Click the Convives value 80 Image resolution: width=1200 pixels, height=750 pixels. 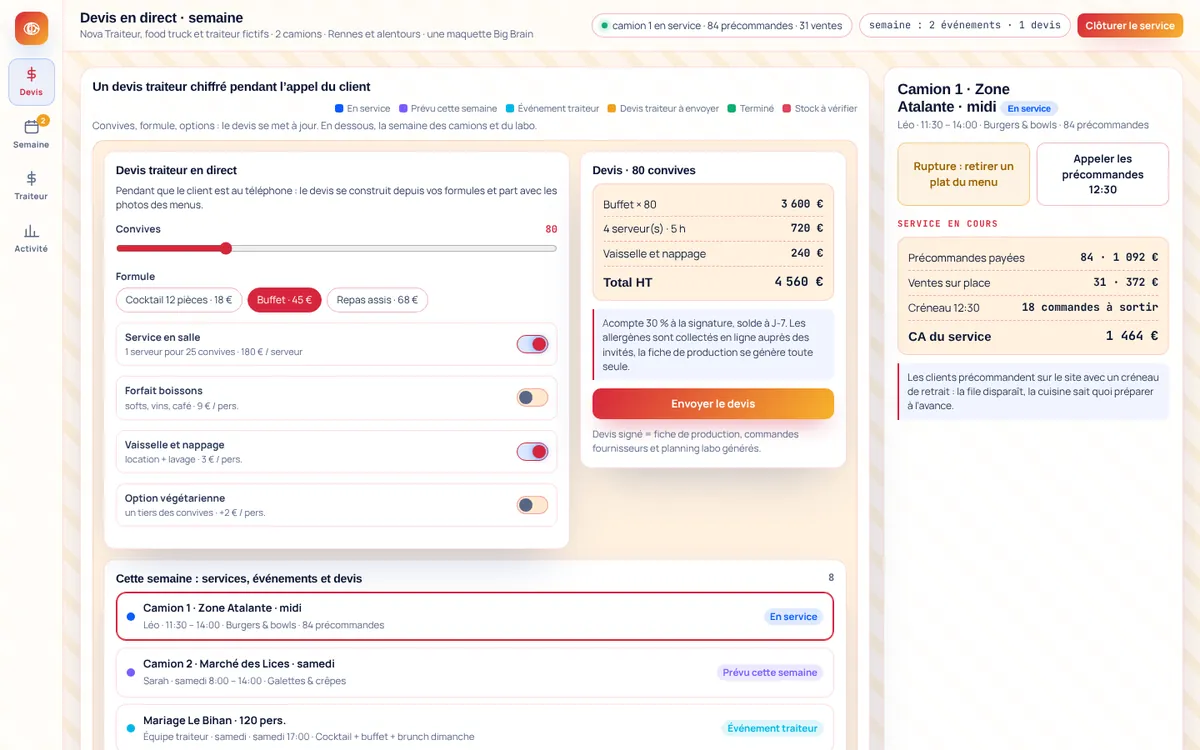(551, 229)
